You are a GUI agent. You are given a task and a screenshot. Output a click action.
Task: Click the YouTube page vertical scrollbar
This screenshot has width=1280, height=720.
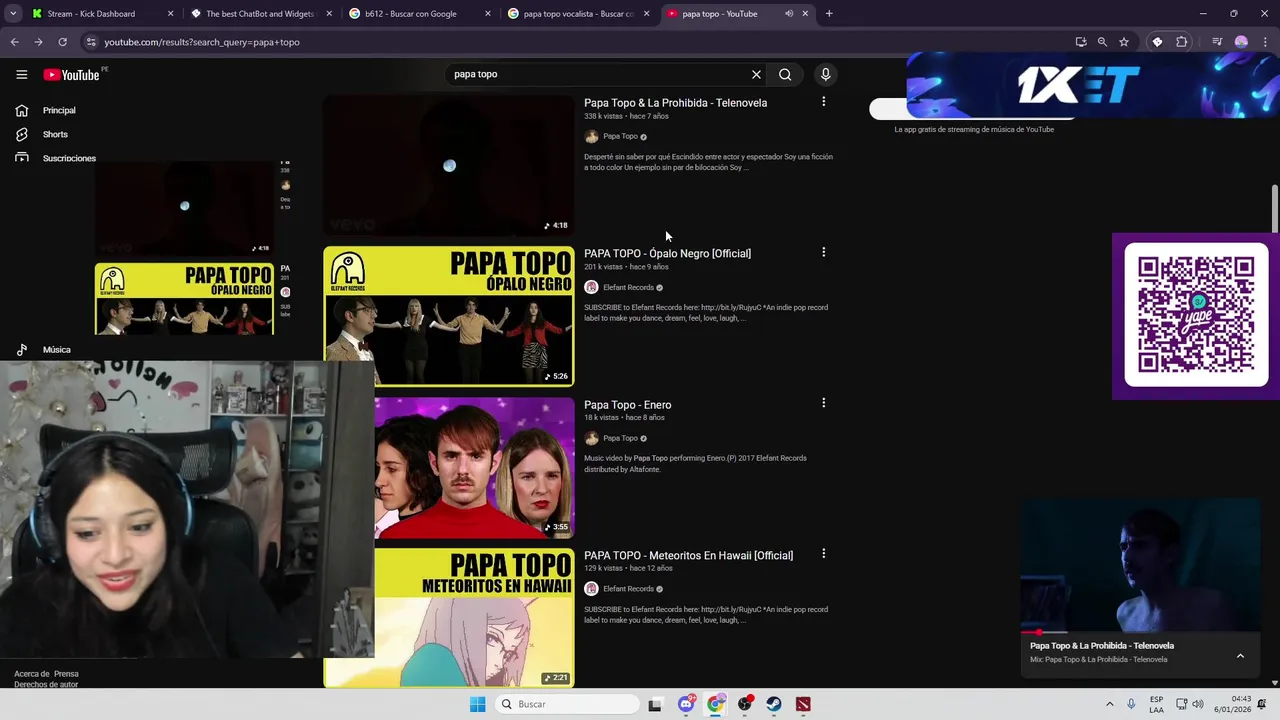1274,208
